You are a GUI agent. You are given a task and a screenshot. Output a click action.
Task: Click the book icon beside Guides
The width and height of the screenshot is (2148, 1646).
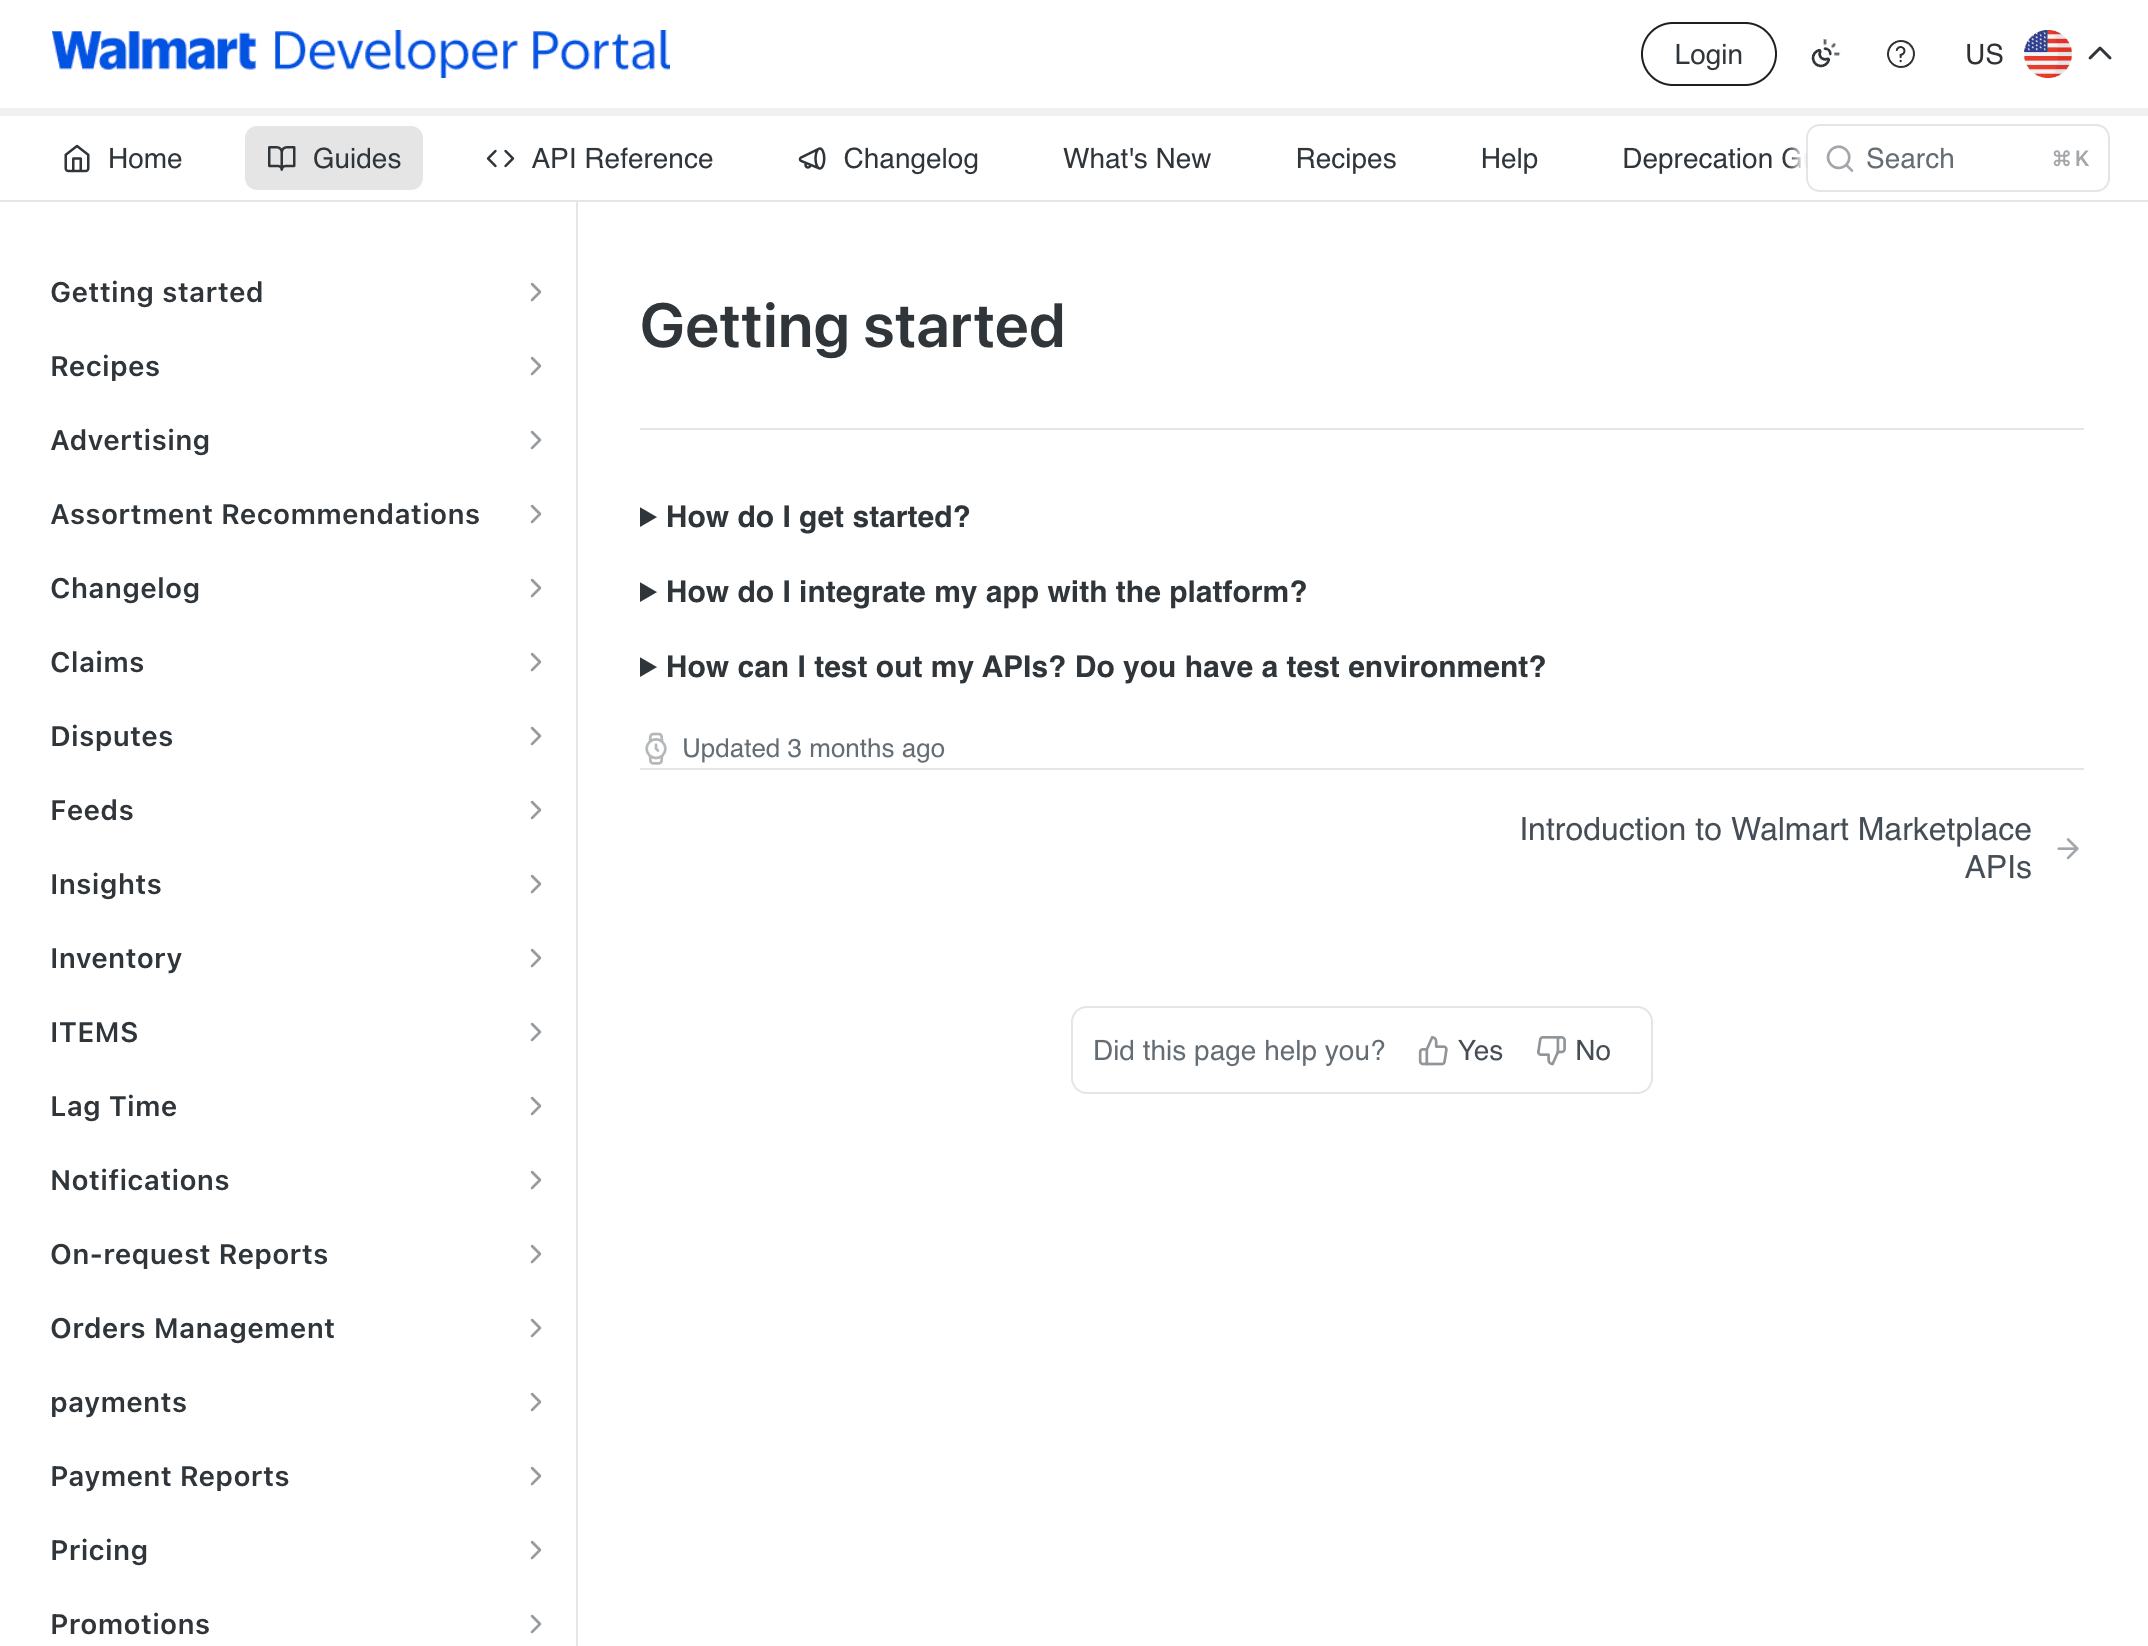[x=282, y=158]
